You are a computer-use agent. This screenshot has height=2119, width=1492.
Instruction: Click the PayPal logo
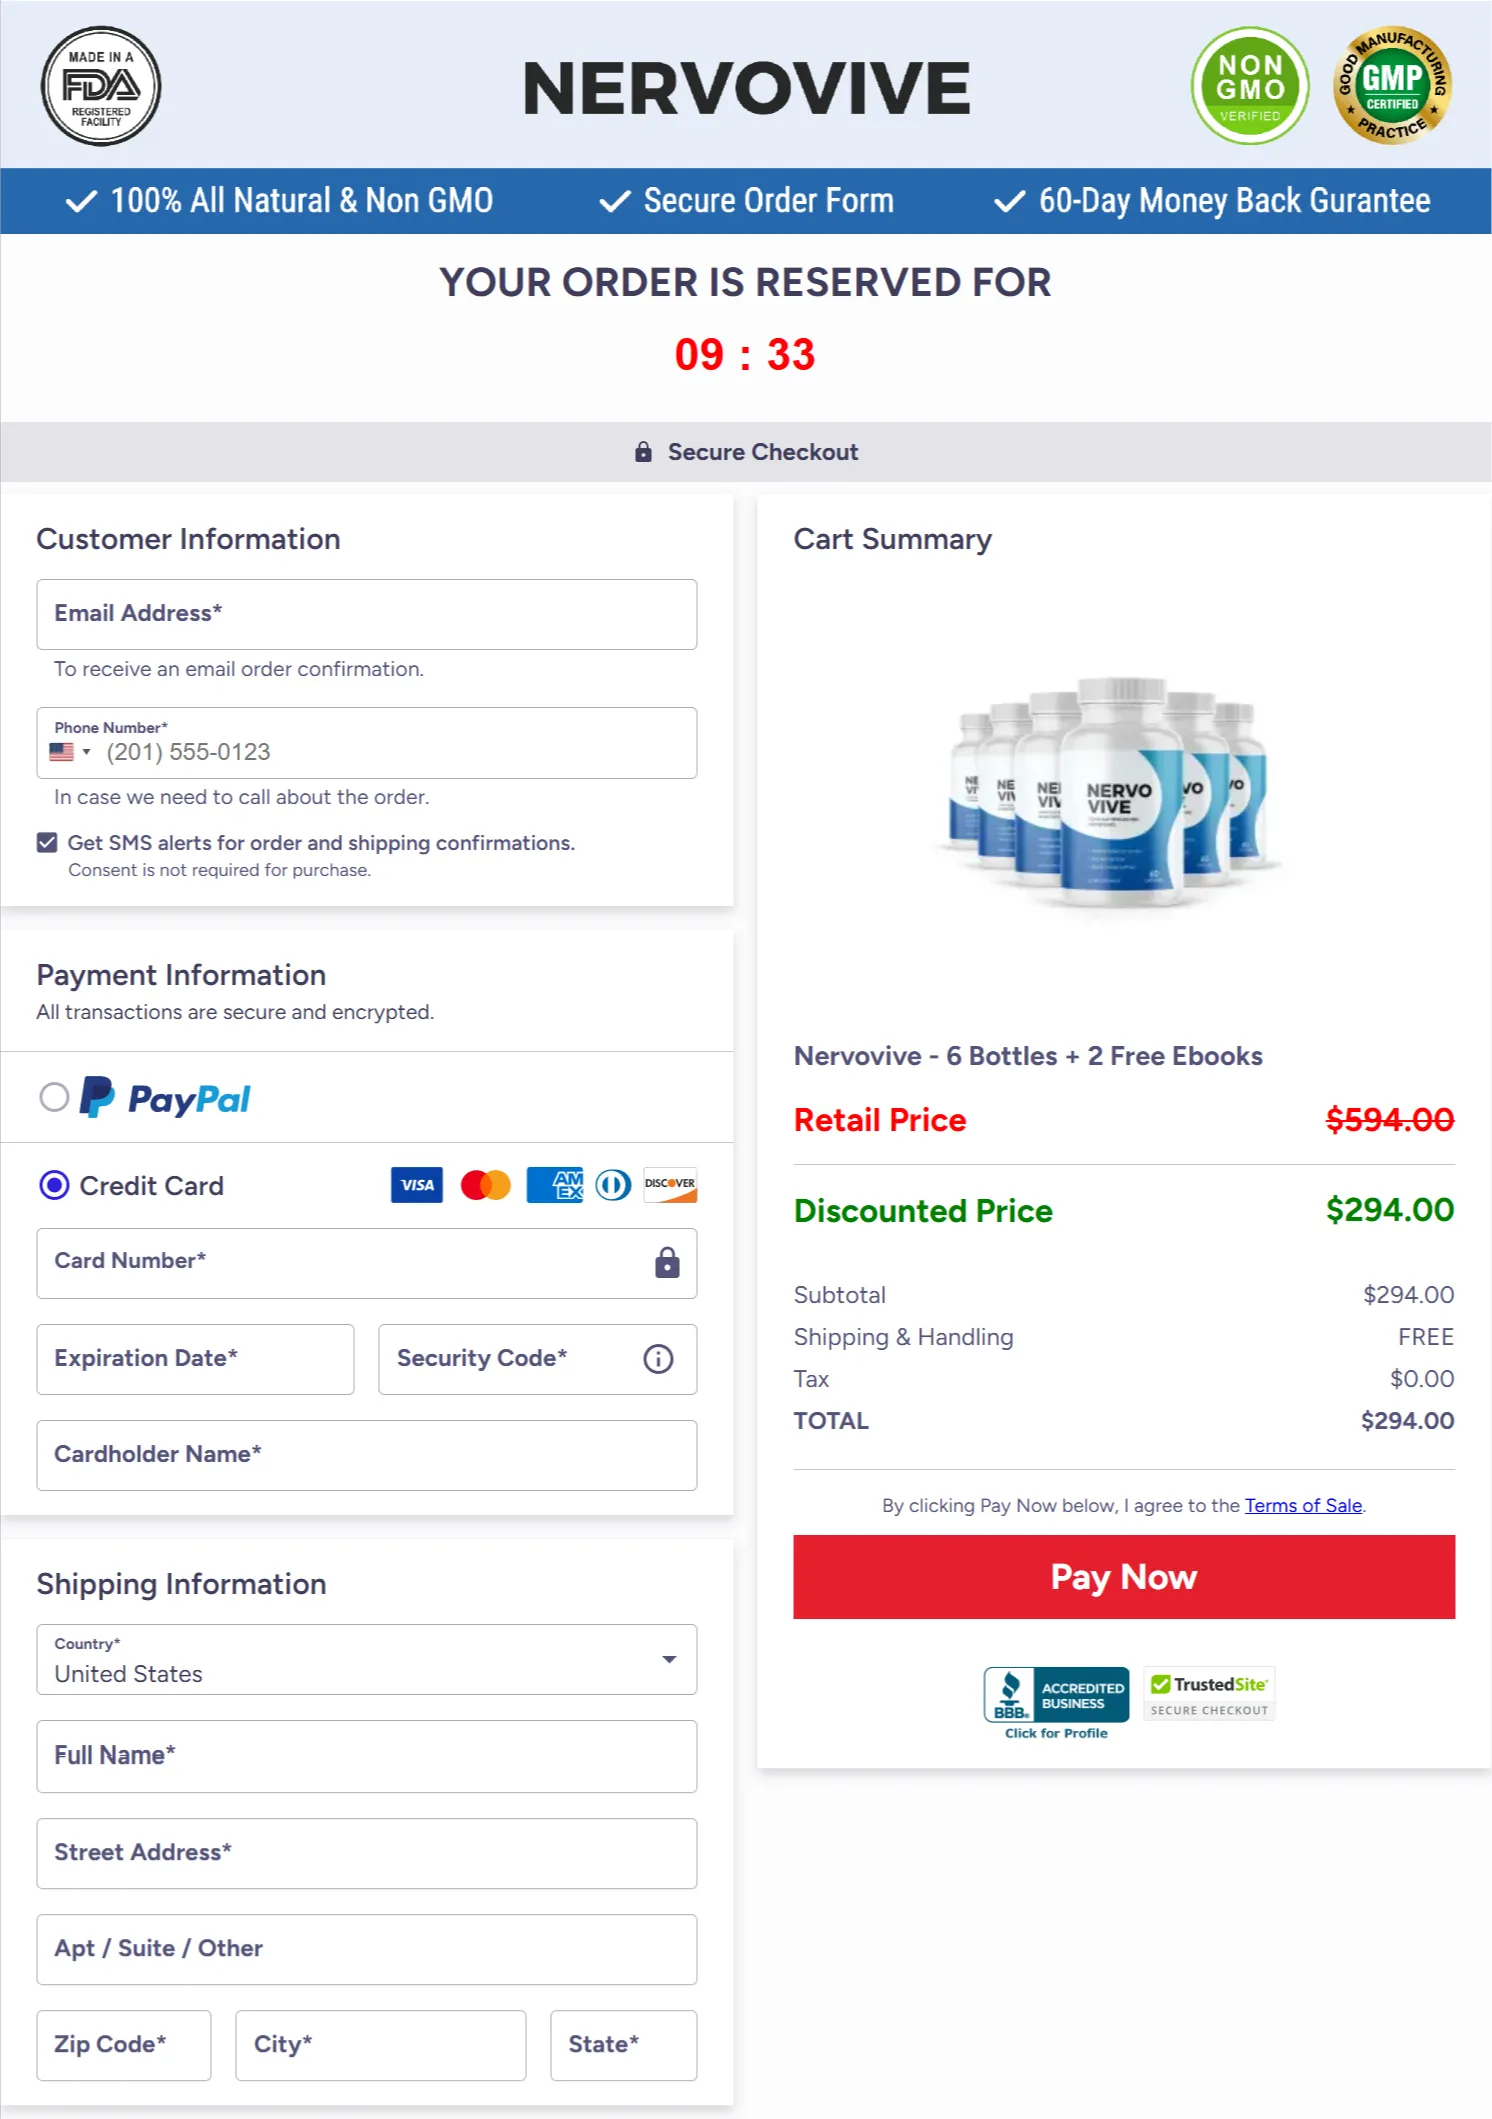click(166, 1098)
